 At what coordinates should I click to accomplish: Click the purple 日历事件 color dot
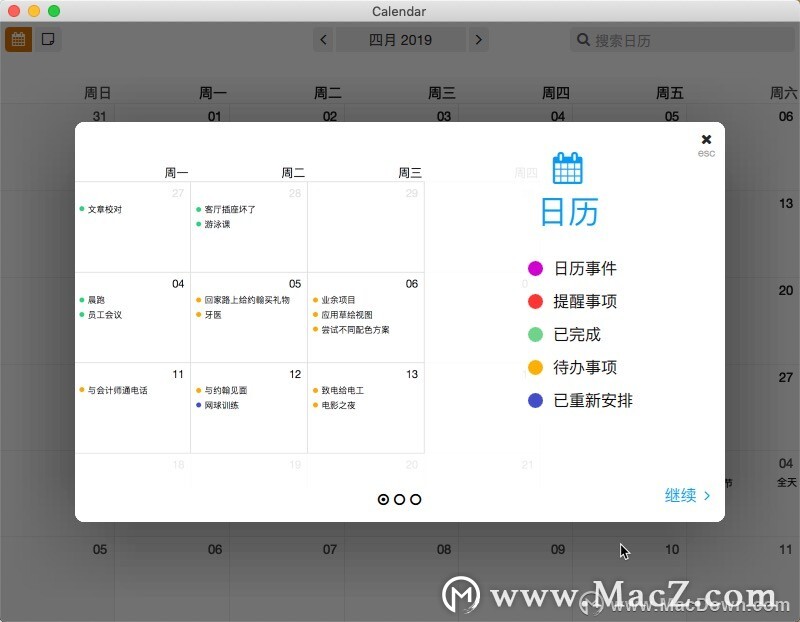click(x=535, y=268)
